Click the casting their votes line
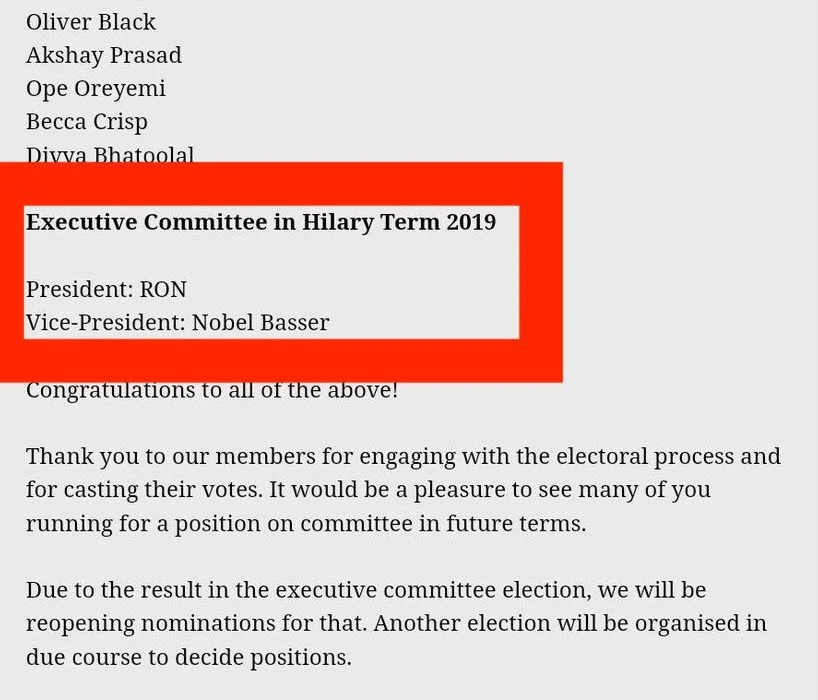The width and height of the screenshot is (818, 700). point(368,490)
